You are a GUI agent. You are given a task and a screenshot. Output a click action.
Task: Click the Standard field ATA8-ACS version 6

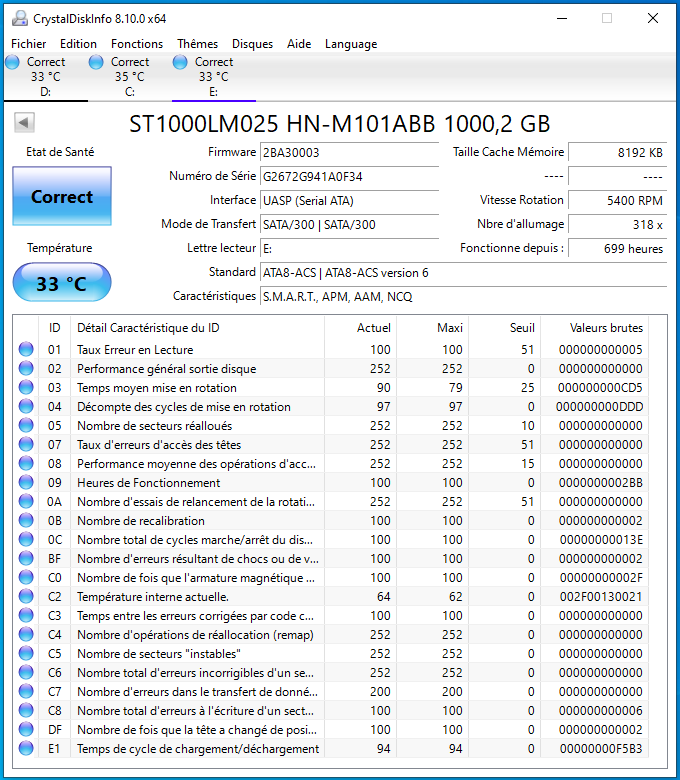pyautogui.click(x=463, y=273)
